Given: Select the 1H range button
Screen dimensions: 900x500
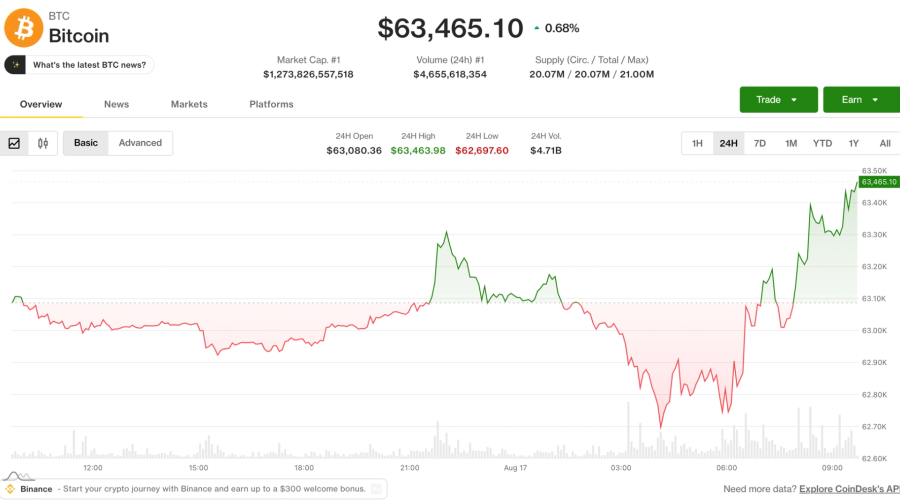Looking at the screenshot, I should pos(697,144).
